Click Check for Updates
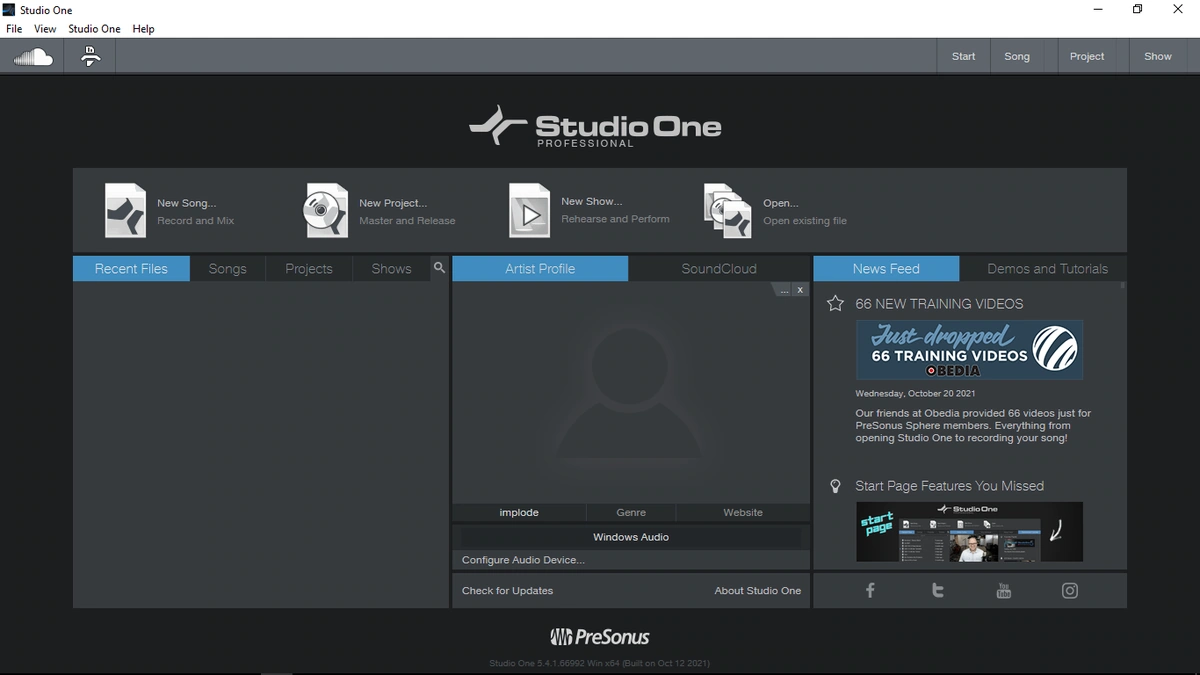1200x675 pixels. click(x=507, y=590)
